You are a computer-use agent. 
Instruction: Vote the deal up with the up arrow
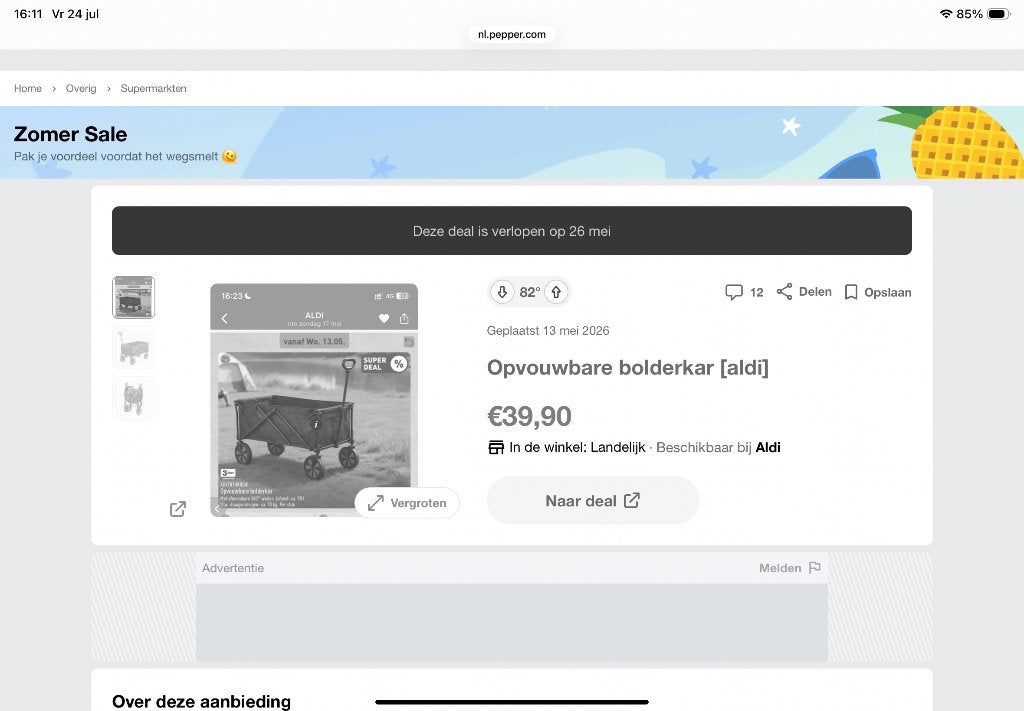(x=556, y=292)
